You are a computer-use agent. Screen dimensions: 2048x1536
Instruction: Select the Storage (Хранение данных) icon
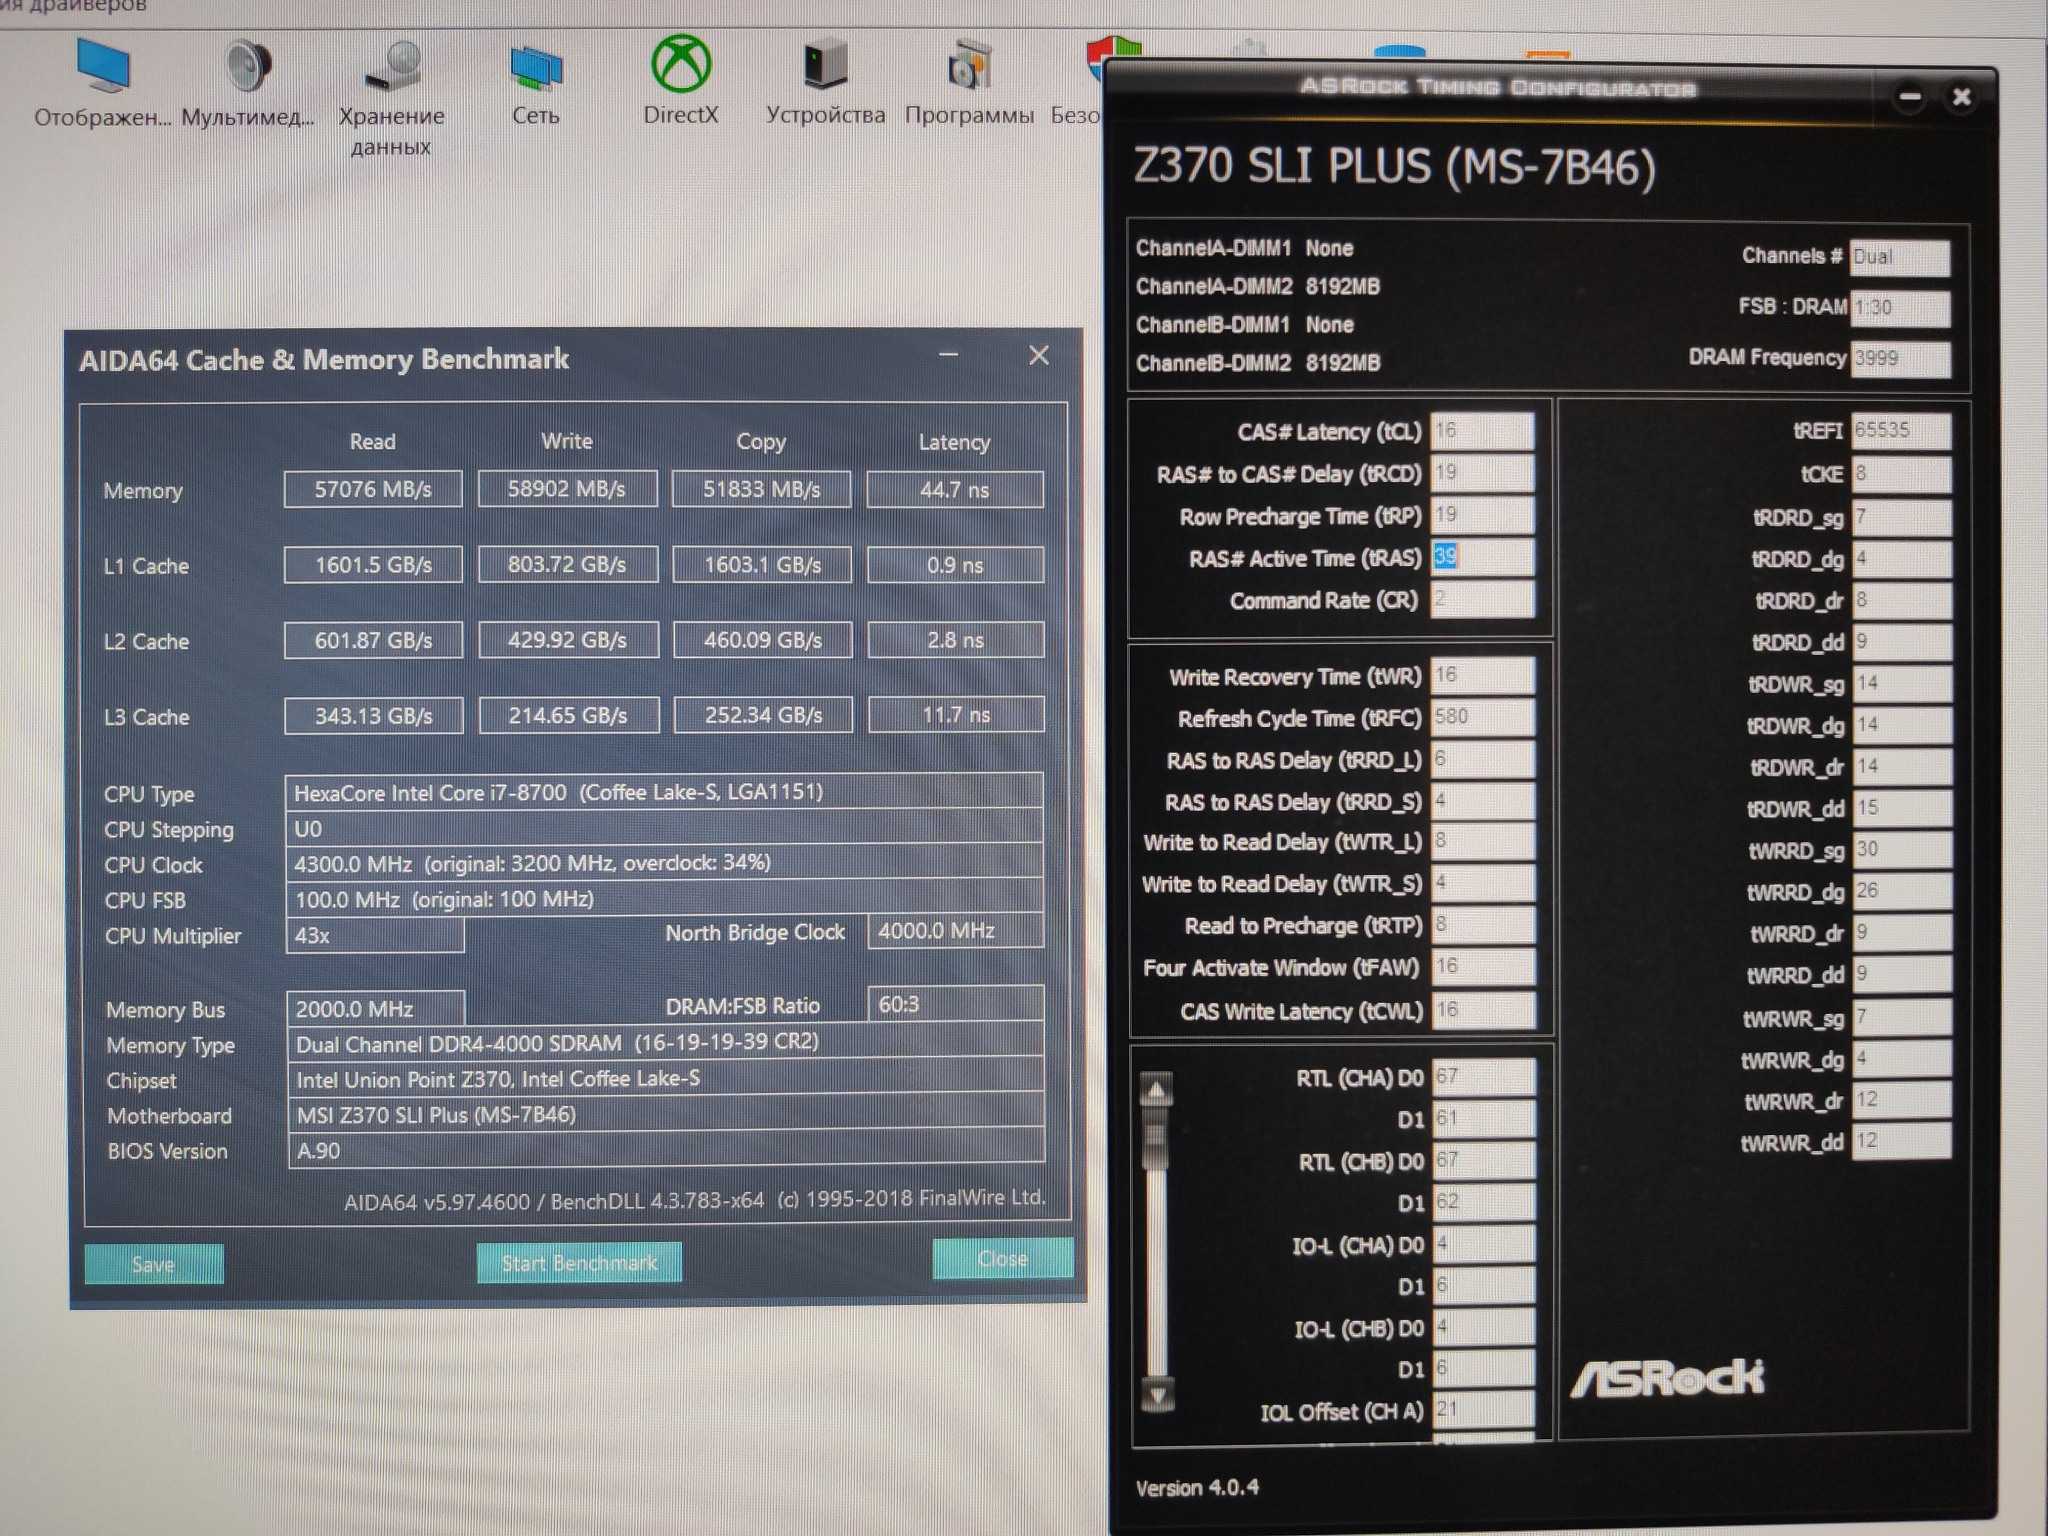click(x=391, y=68)
